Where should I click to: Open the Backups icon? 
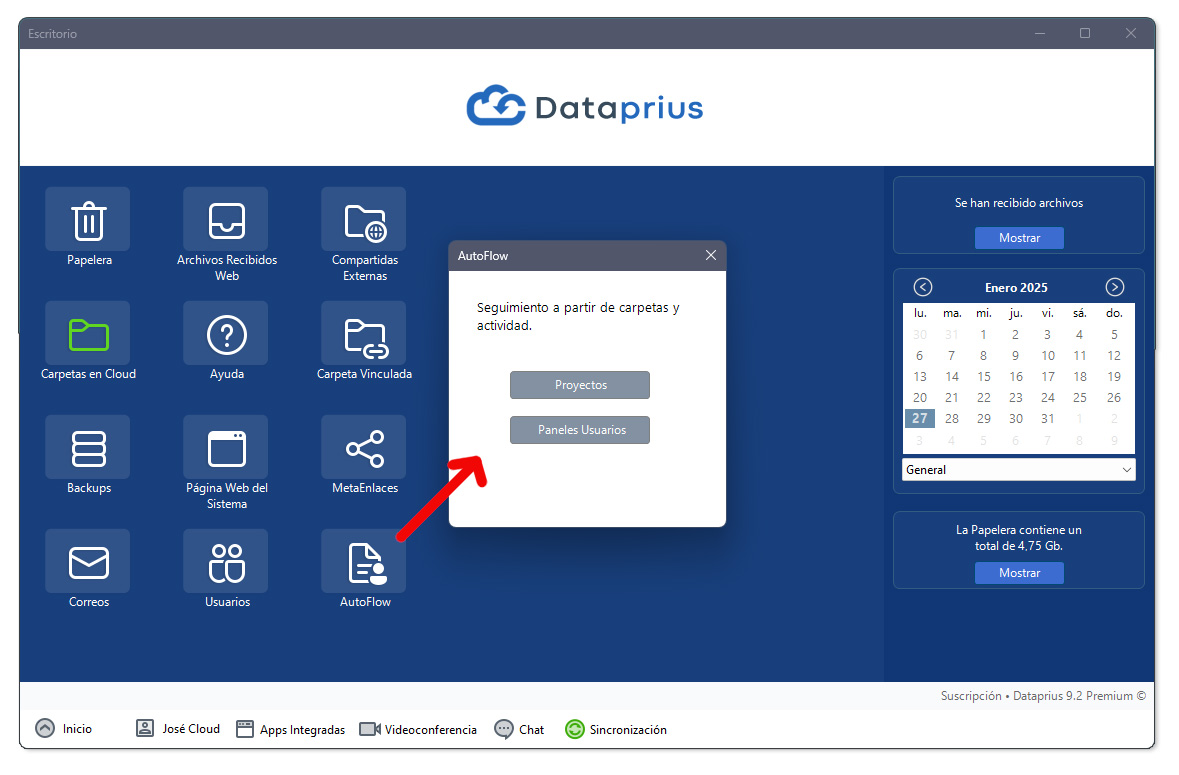click(x=88, y=447)
